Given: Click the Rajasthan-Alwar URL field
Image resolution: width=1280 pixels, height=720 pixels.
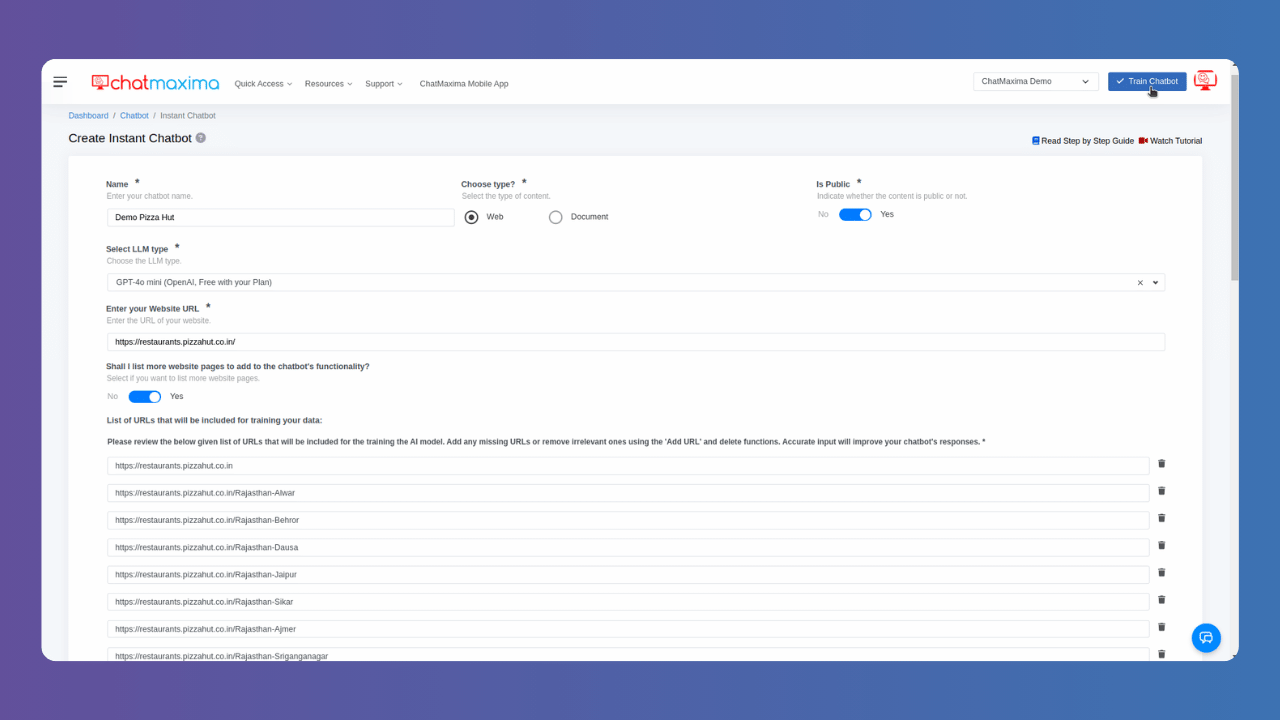Looking at the screenshot, I should point(628,493).
